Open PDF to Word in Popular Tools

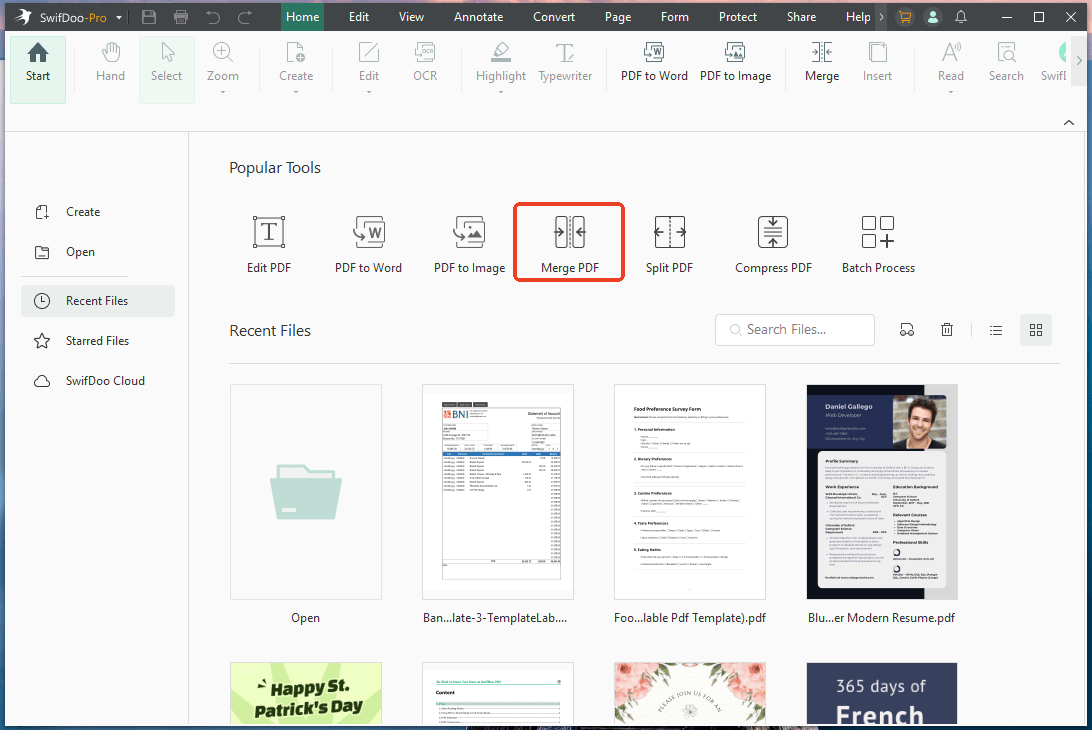coord(368,244)
